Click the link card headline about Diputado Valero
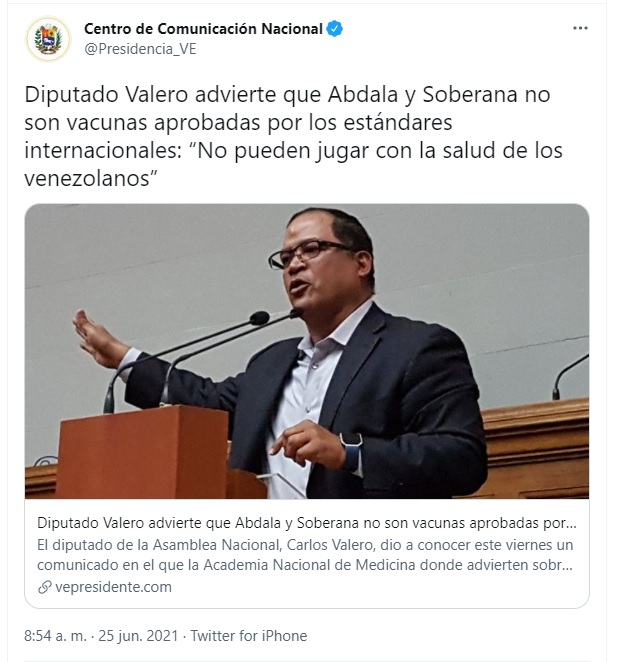This screenshot has height=662, width=624. coord(307,523)
